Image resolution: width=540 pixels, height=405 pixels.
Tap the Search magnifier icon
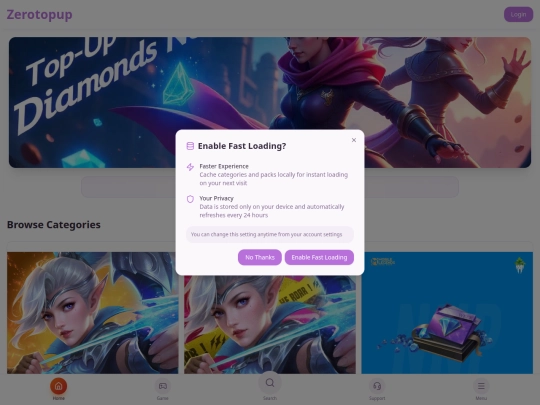coord(270,383)
